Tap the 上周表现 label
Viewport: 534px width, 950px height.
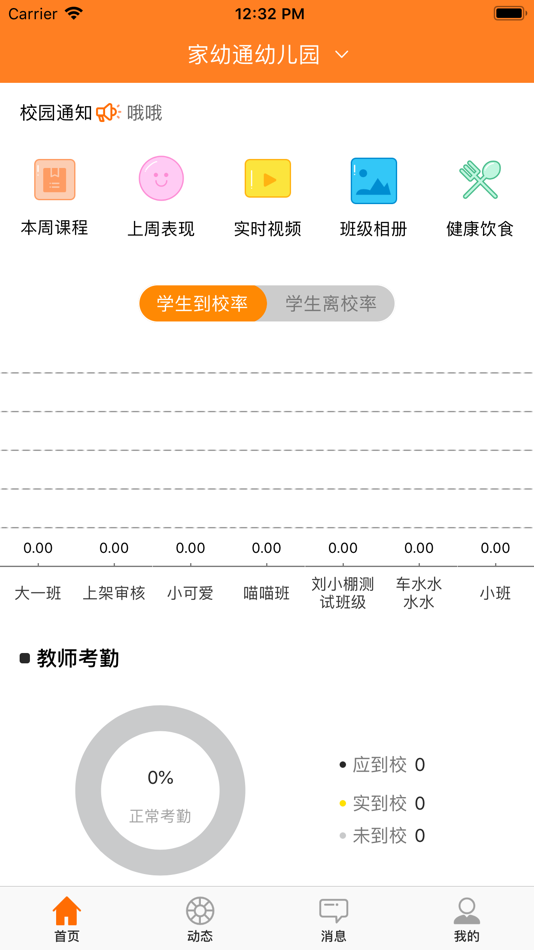pos(161,229)
